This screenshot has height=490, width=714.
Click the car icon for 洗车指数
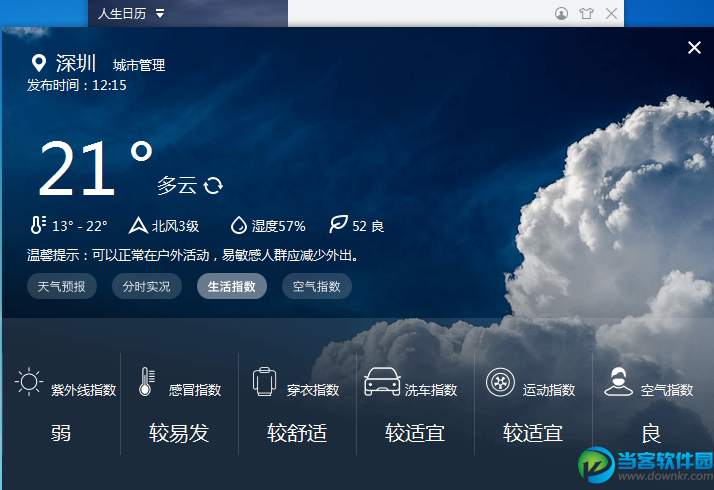(382, 382)
